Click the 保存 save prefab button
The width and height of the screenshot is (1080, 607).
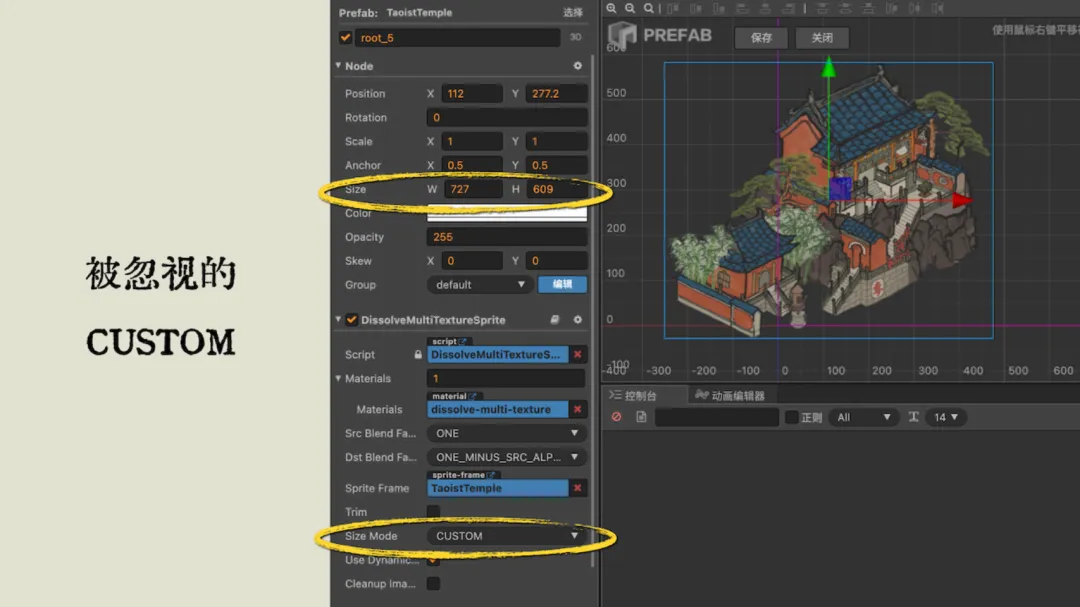760,38
